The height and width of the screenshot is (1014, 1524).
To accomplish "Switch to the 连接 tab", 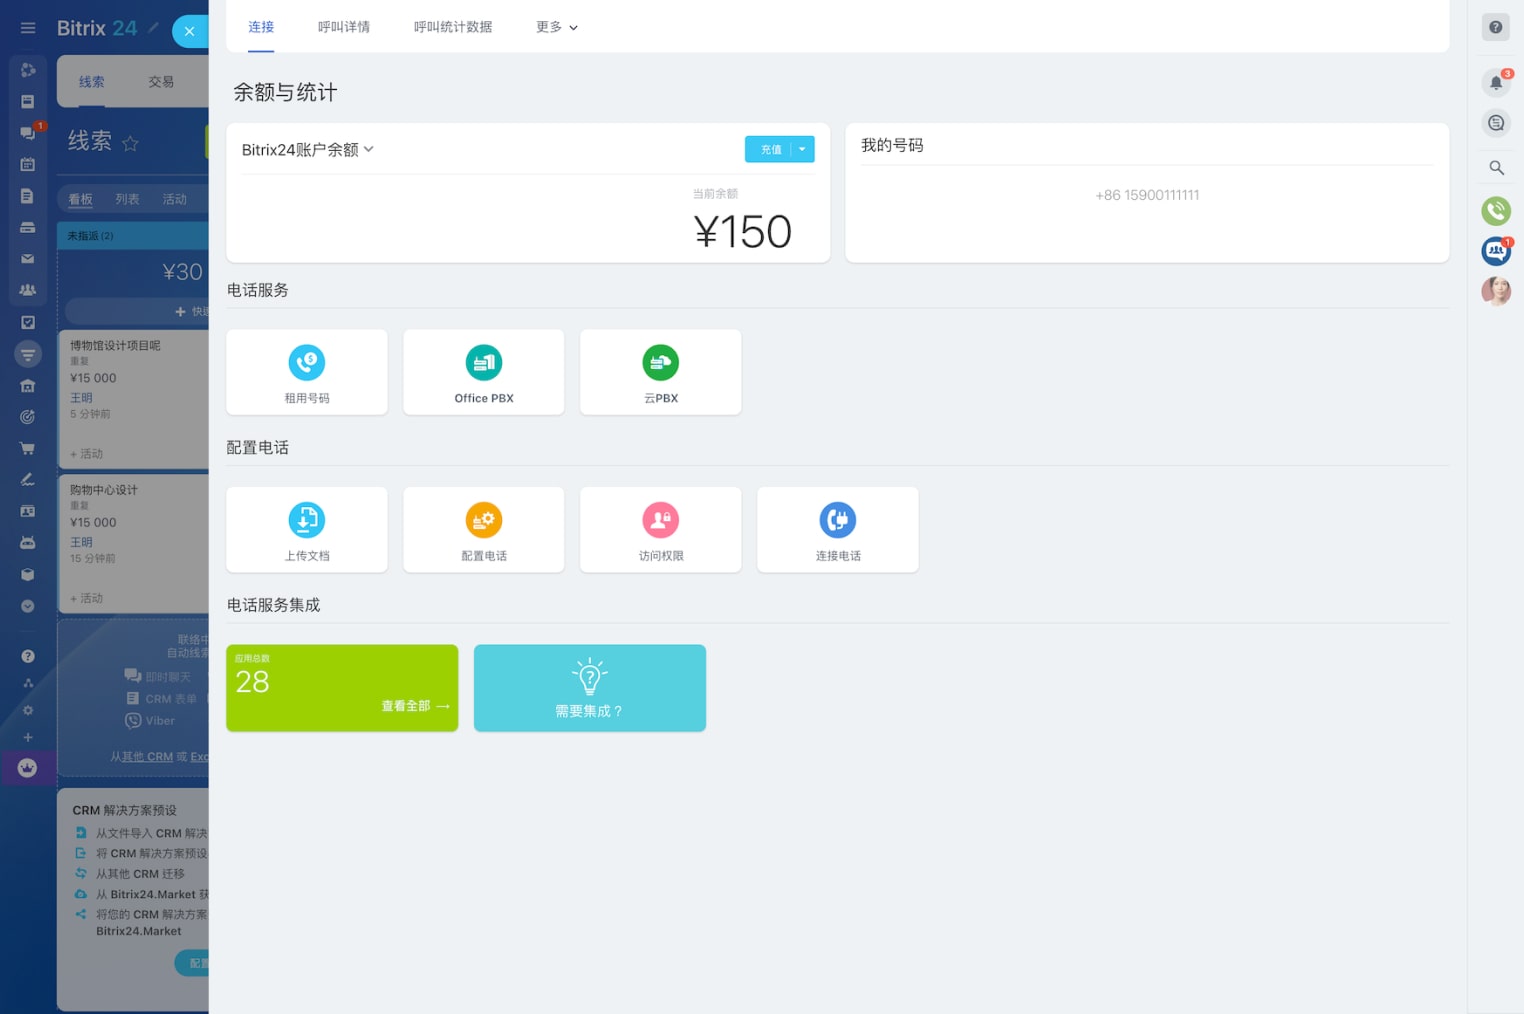I will (x=261, y=27).
